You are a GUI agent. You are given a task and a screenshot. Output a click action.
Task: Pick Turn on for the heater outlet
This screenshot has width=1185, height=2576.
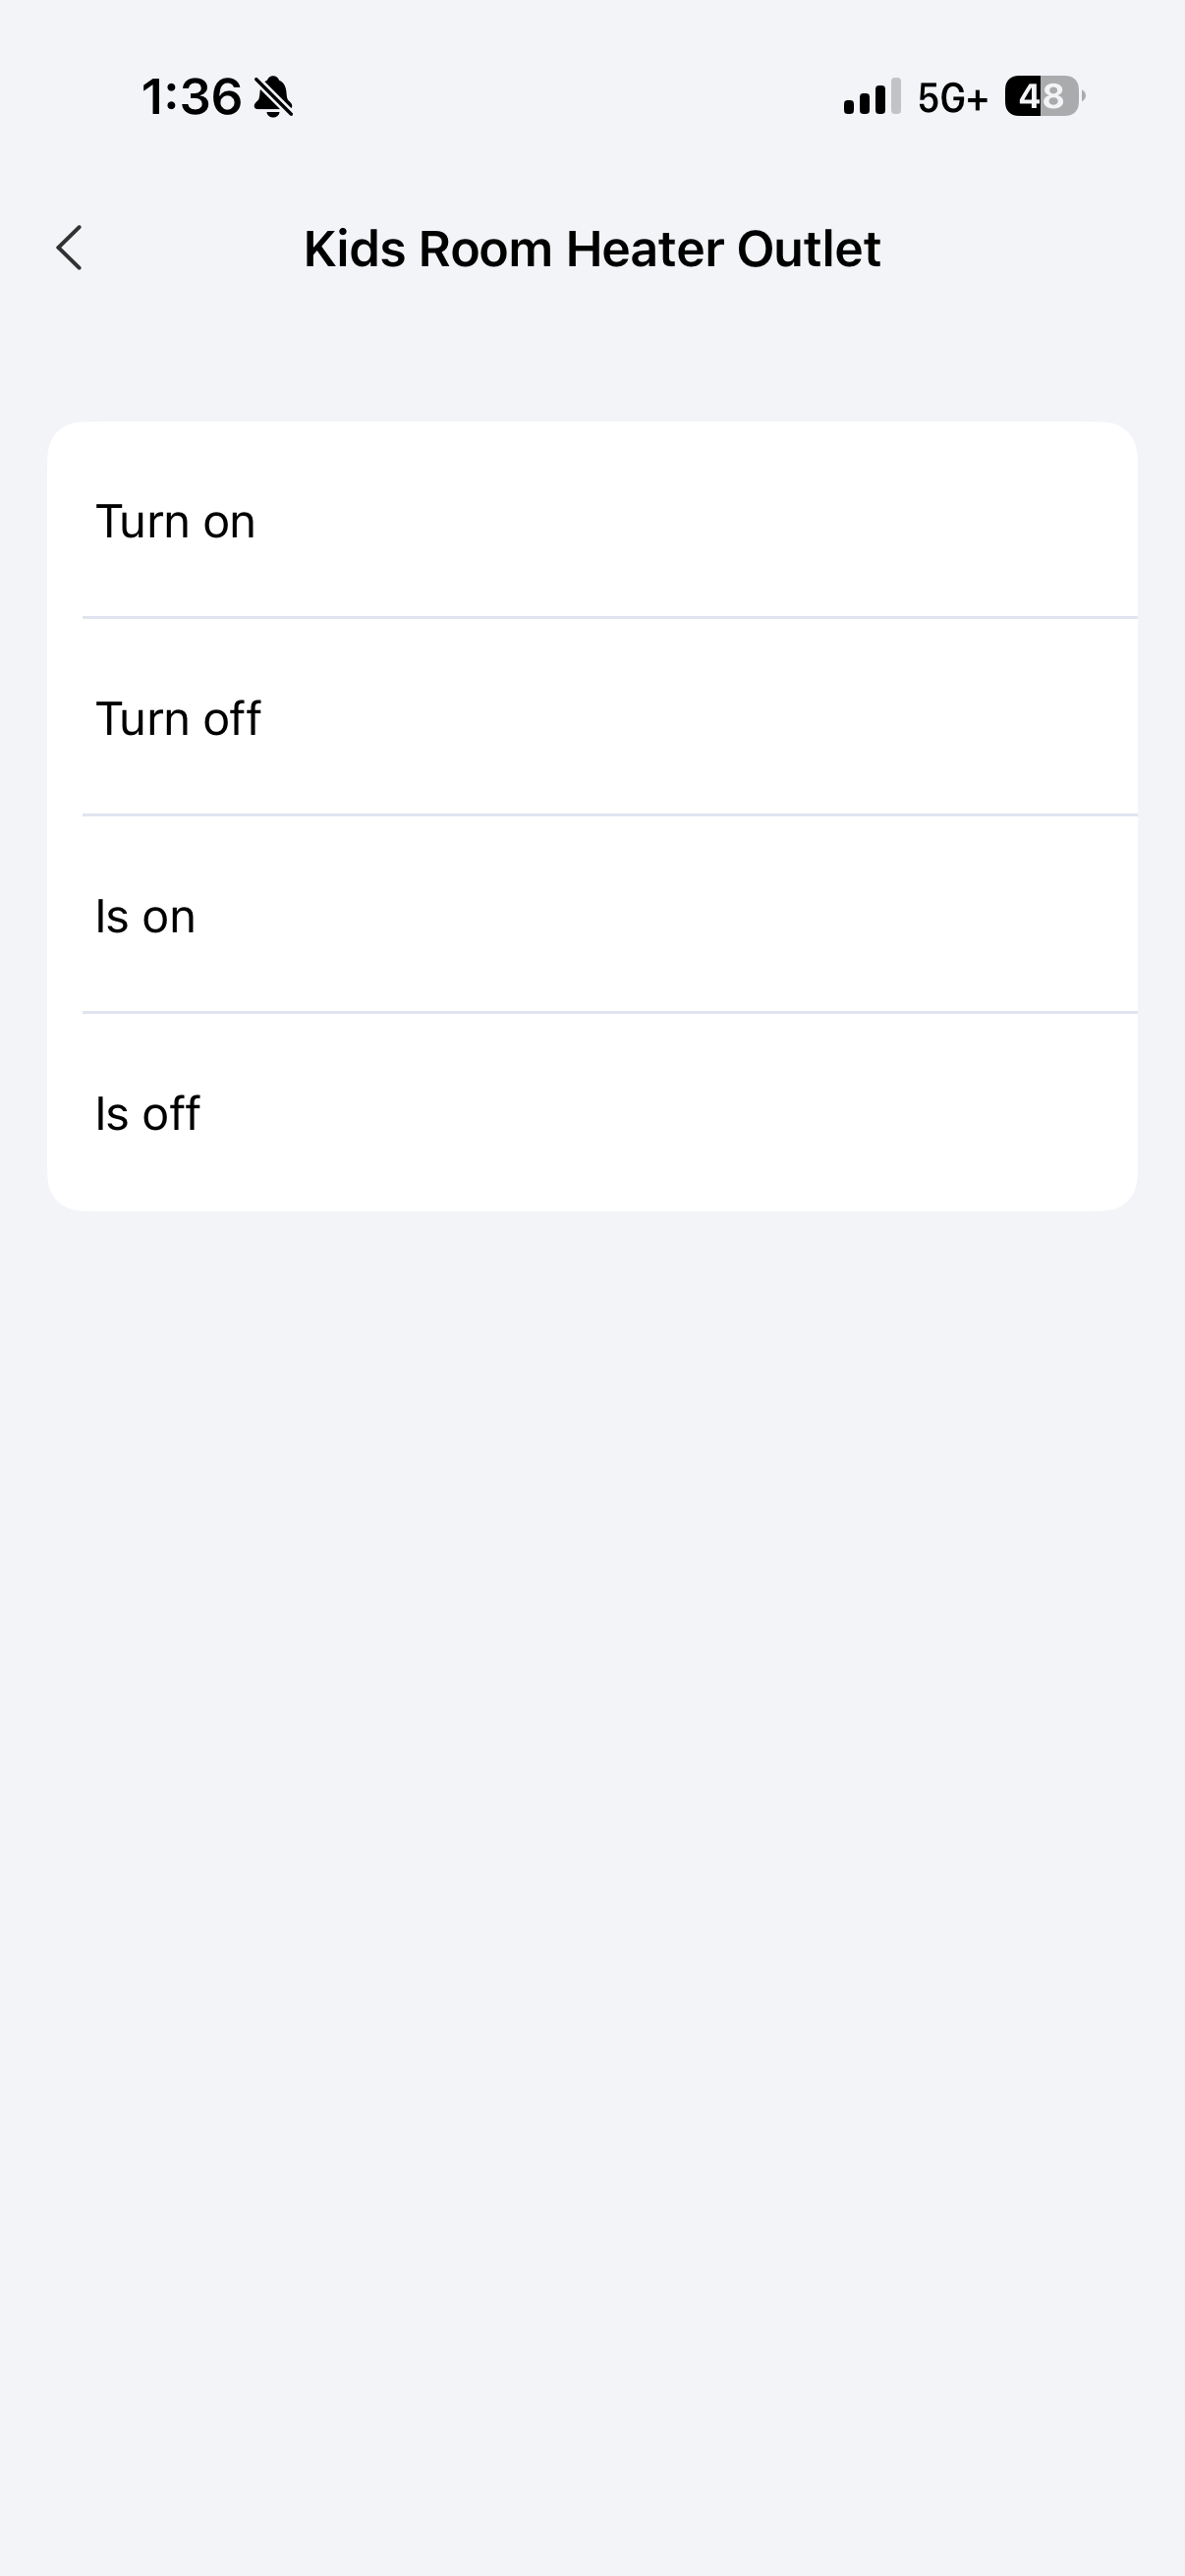pyautogui.click(x=592, y=521)
